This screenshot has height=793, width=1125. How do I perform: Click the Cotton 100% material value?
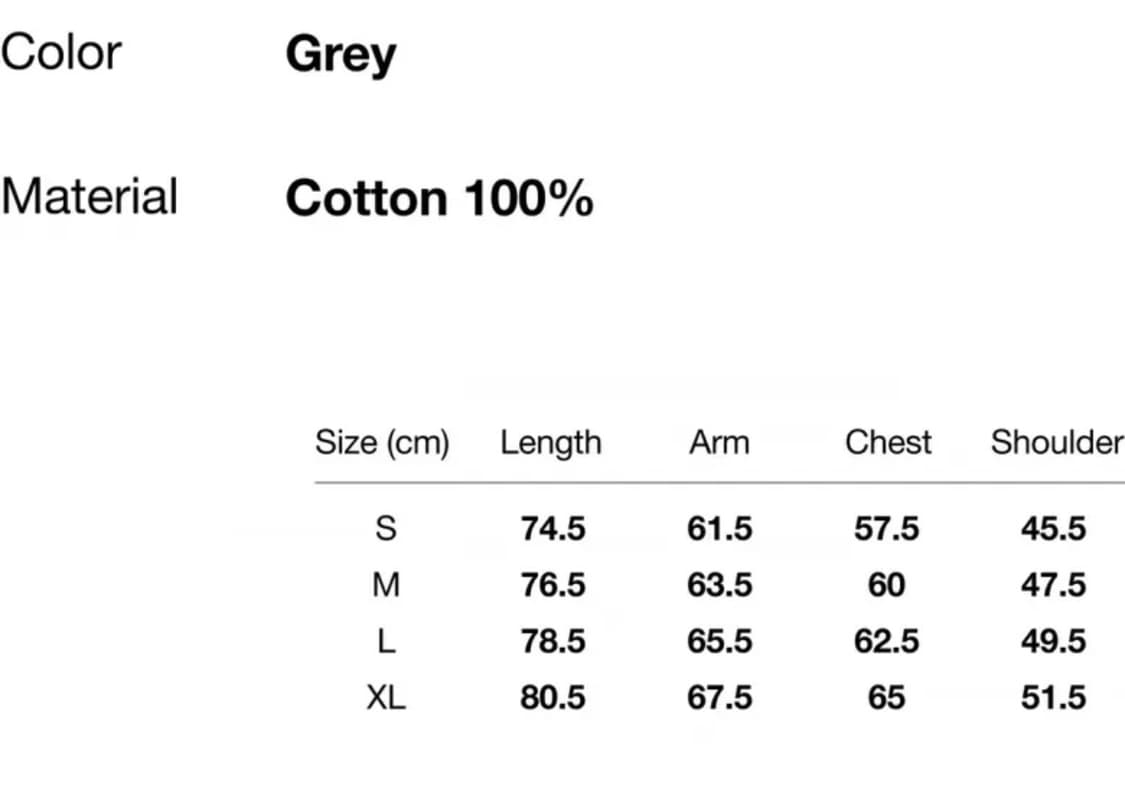click(439, 198)
